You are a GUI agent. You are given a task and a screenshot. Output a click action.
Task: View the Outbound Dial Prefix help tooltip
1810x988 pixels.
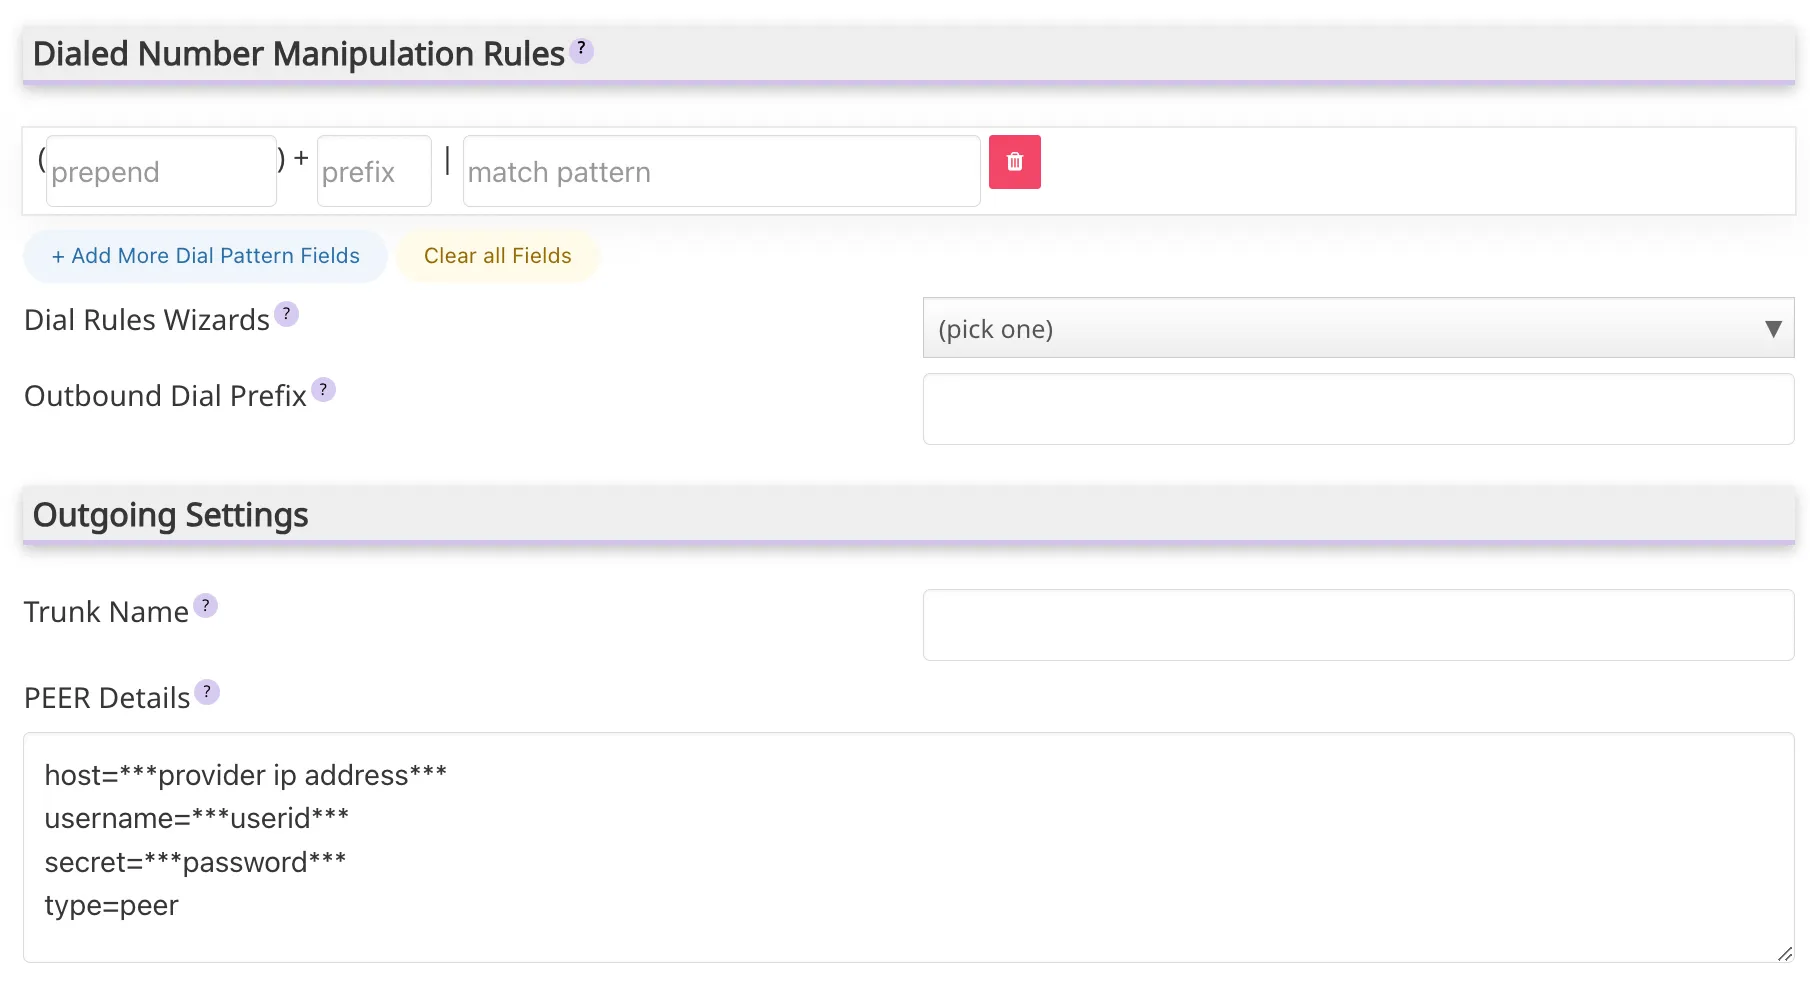(x=323, y=390)
